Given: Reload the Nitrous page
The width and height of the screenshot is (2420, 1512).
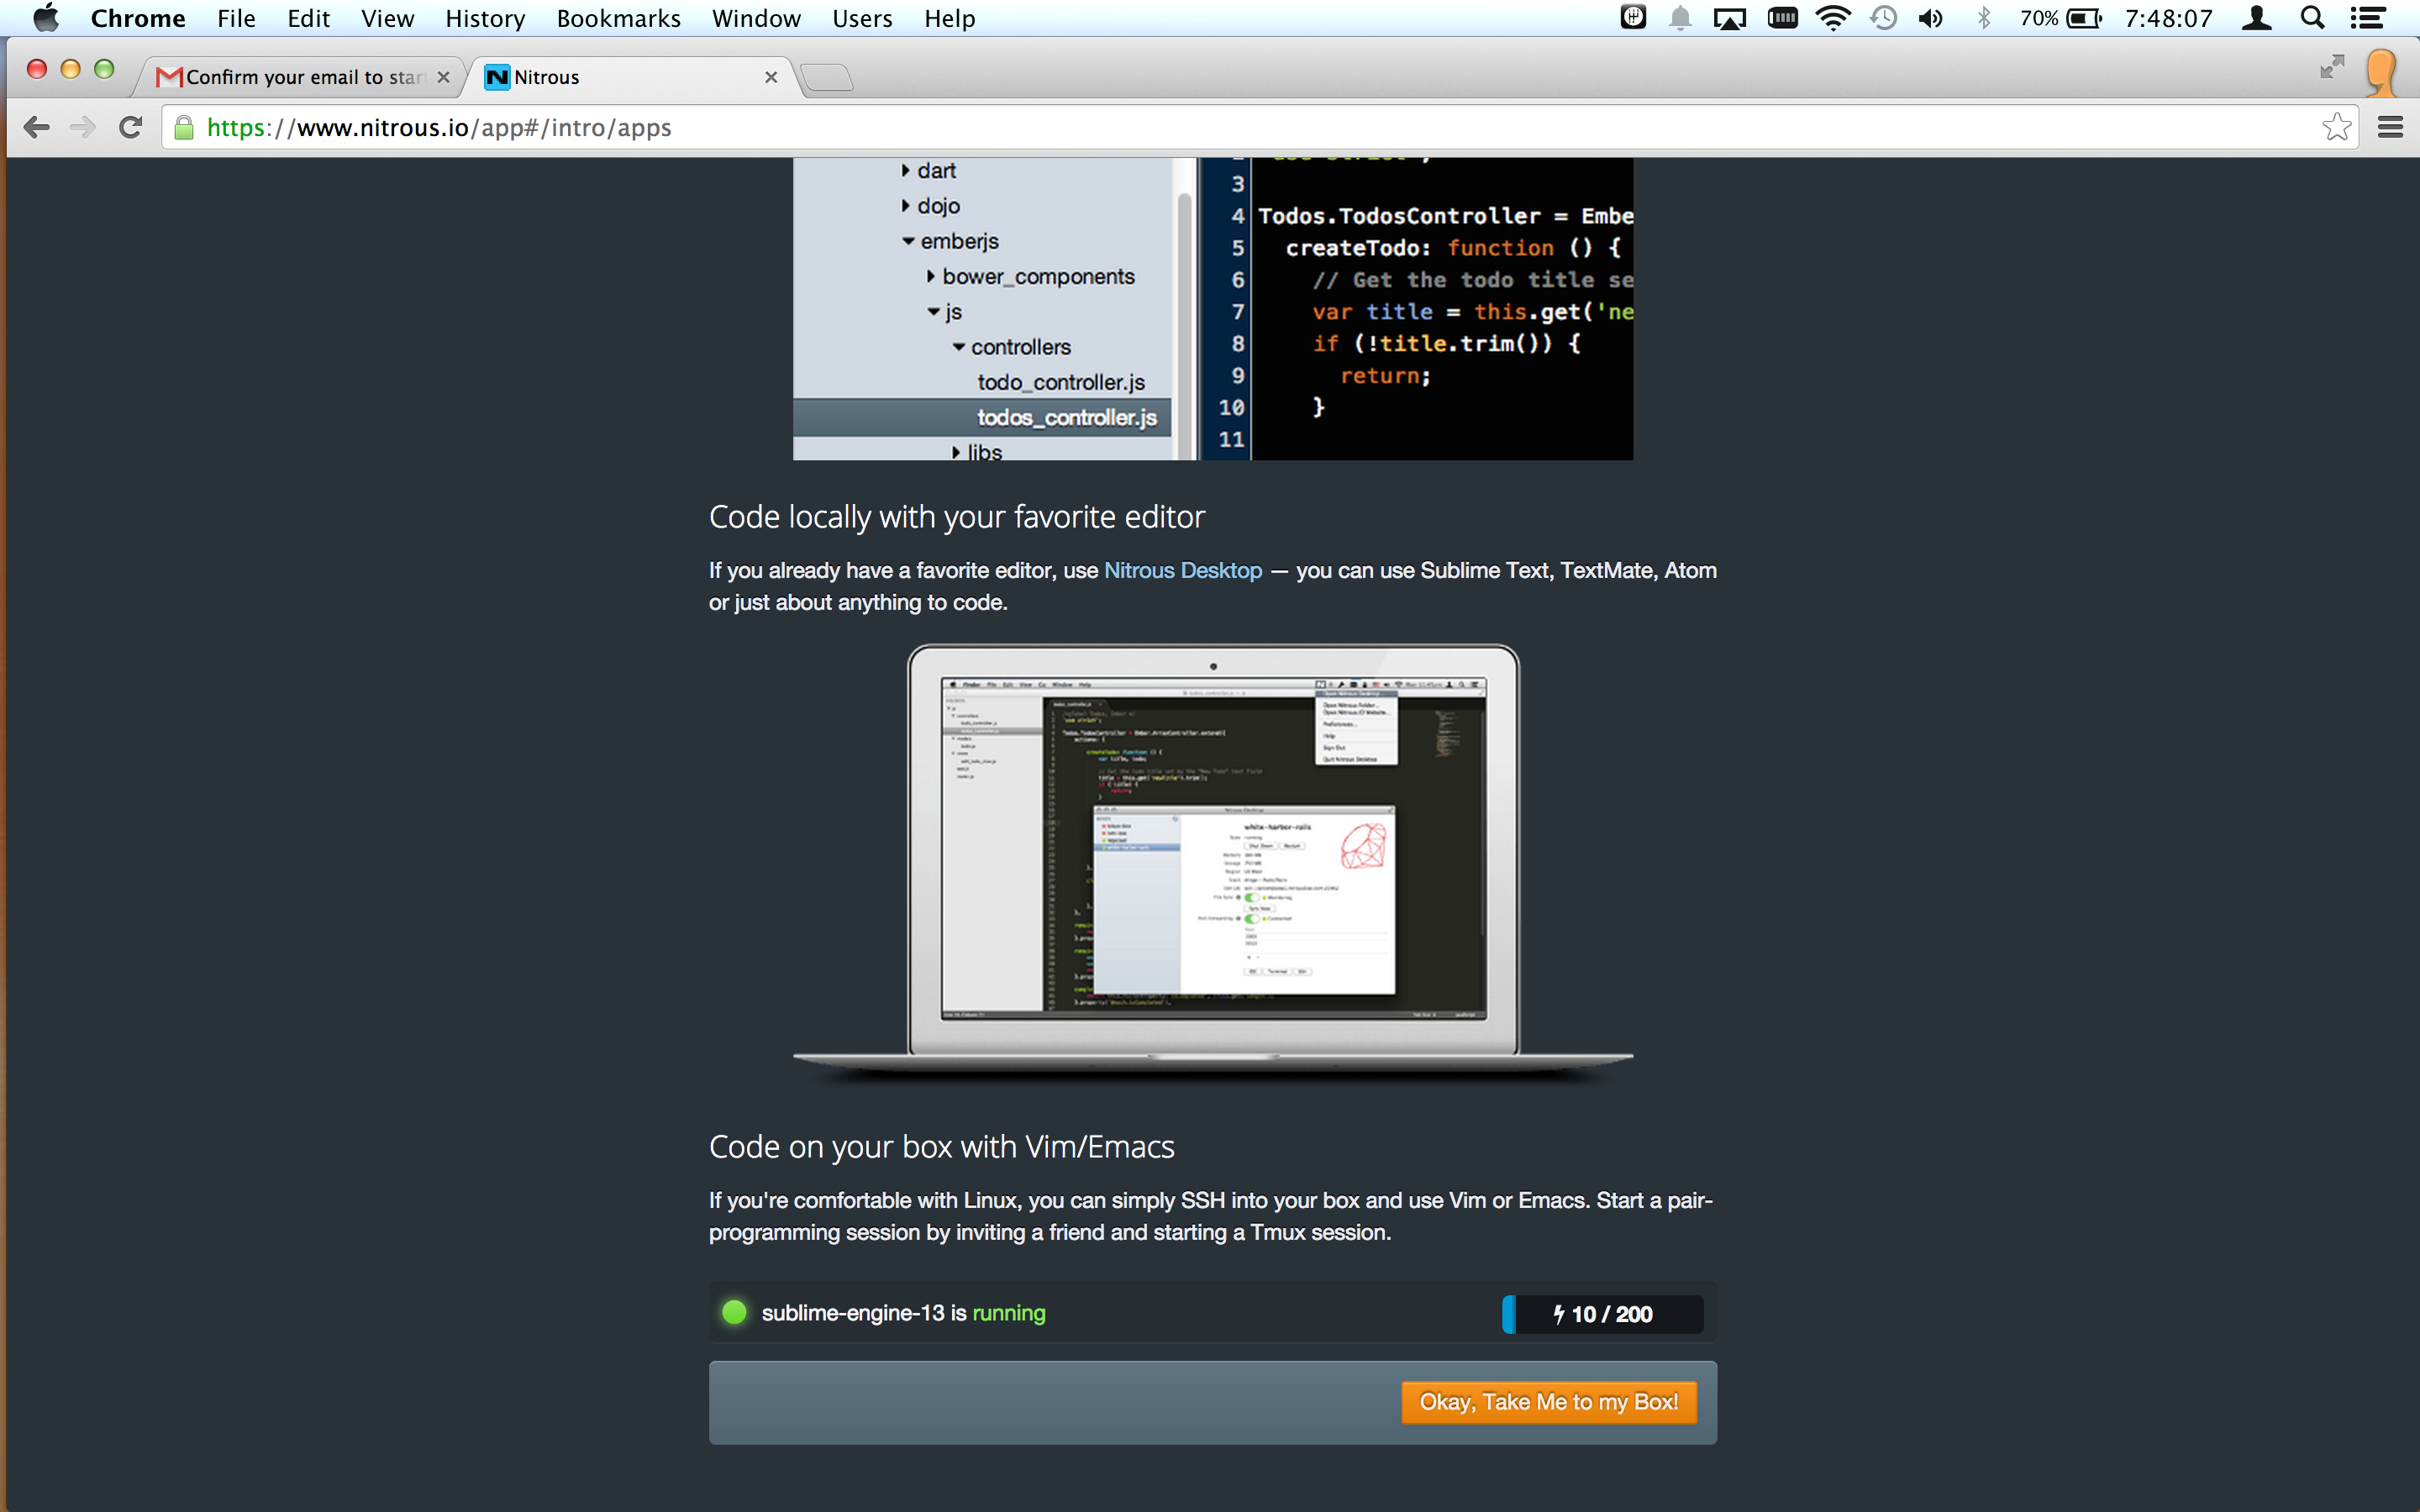Looking at the screenshot, I should click(x=130, y=127).
